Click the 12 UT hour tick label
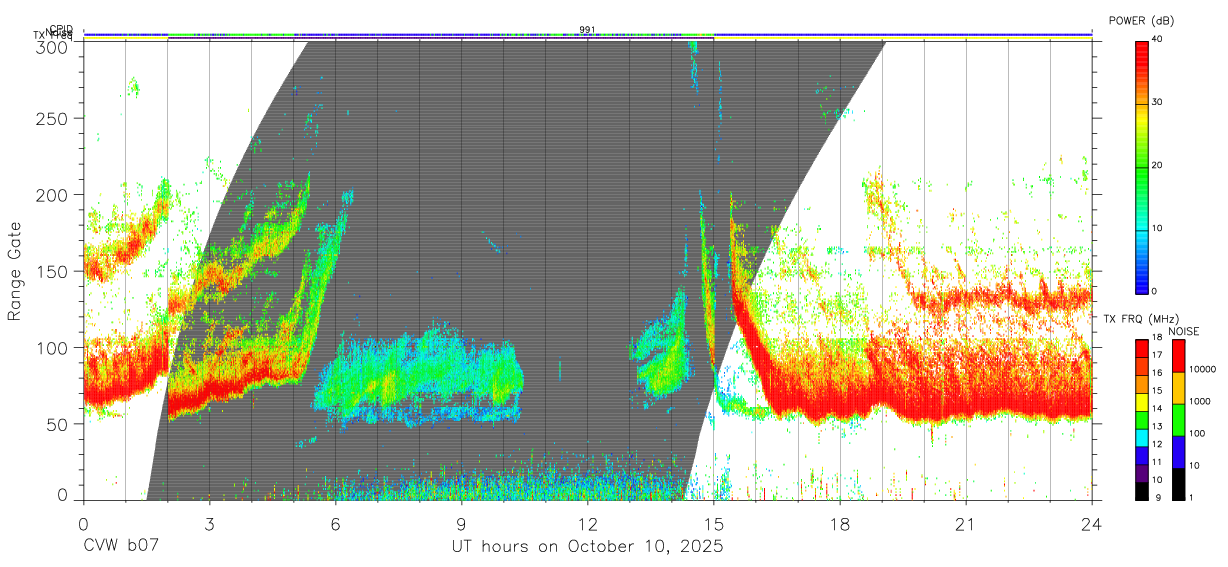 (588, 524)
